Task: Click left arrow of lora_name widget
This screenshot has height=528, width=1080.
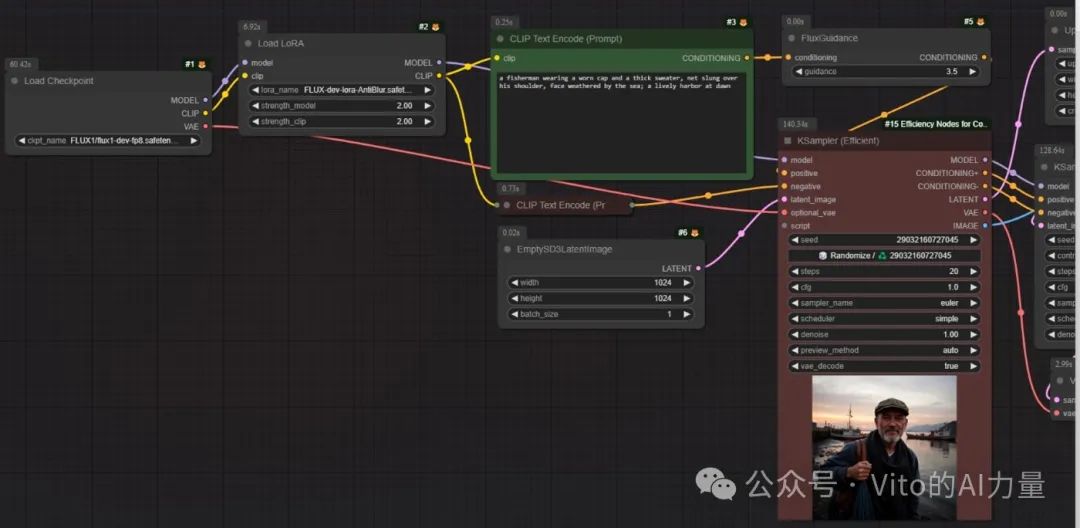Action: [x=256, y=90]
